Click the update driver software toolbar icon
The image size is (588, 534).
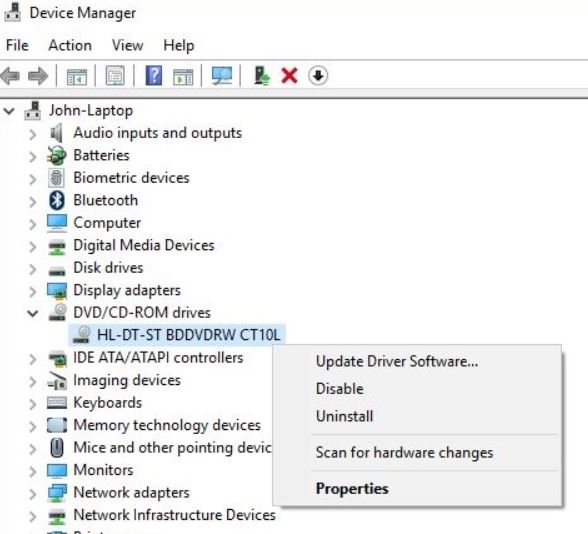262,75
